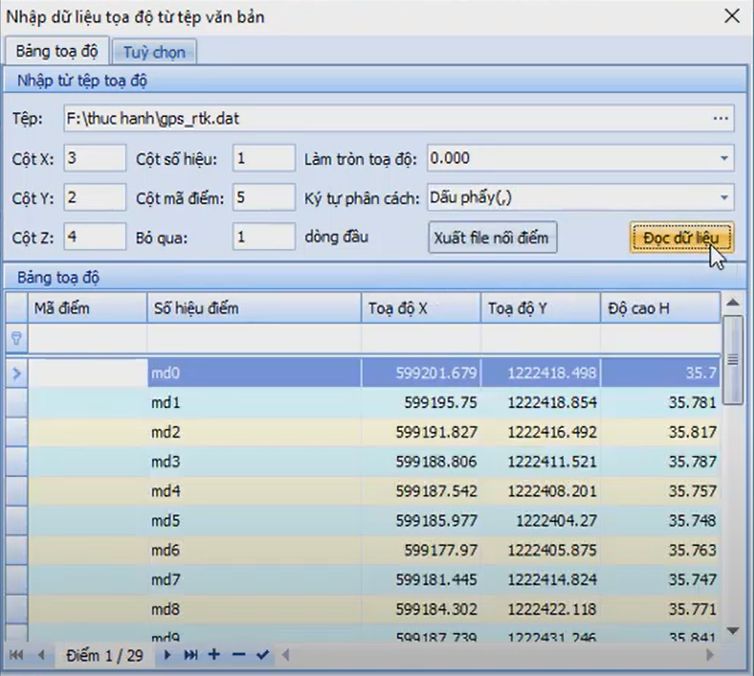Click 'Đọc dữ liệu' button
Viewport: 754px width, 676px height.
[x=681, y=238]
